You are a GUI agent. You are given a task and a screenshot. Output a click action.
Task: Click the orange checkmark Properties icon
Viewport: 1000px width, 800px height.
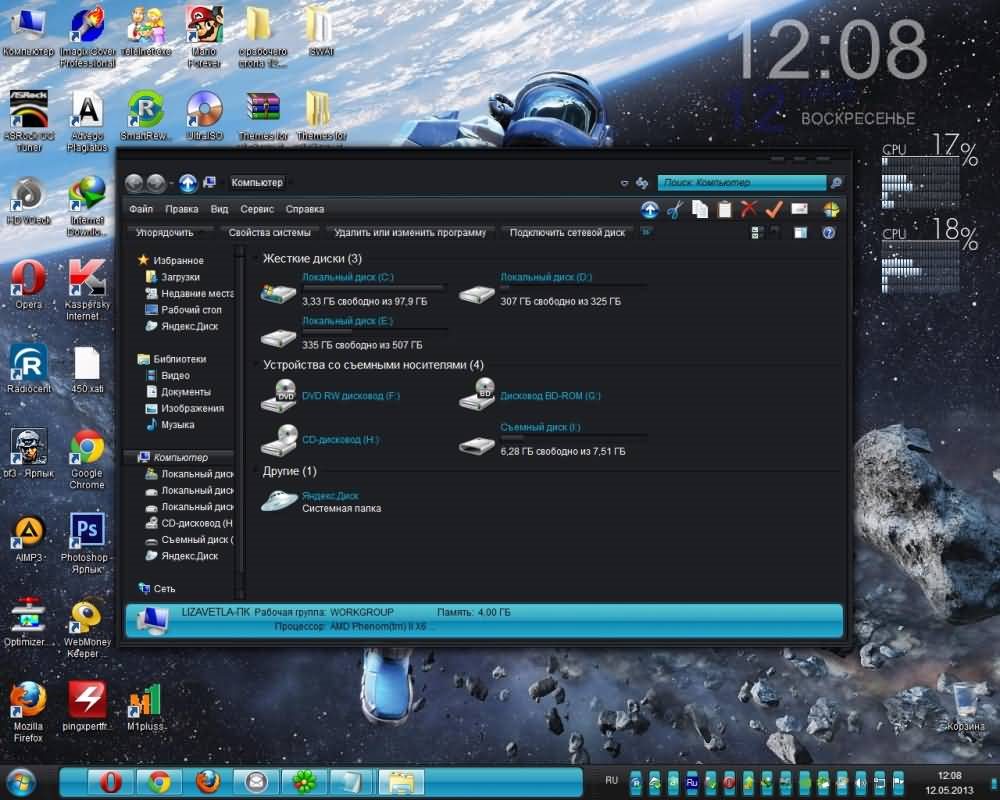pos(773,209)
